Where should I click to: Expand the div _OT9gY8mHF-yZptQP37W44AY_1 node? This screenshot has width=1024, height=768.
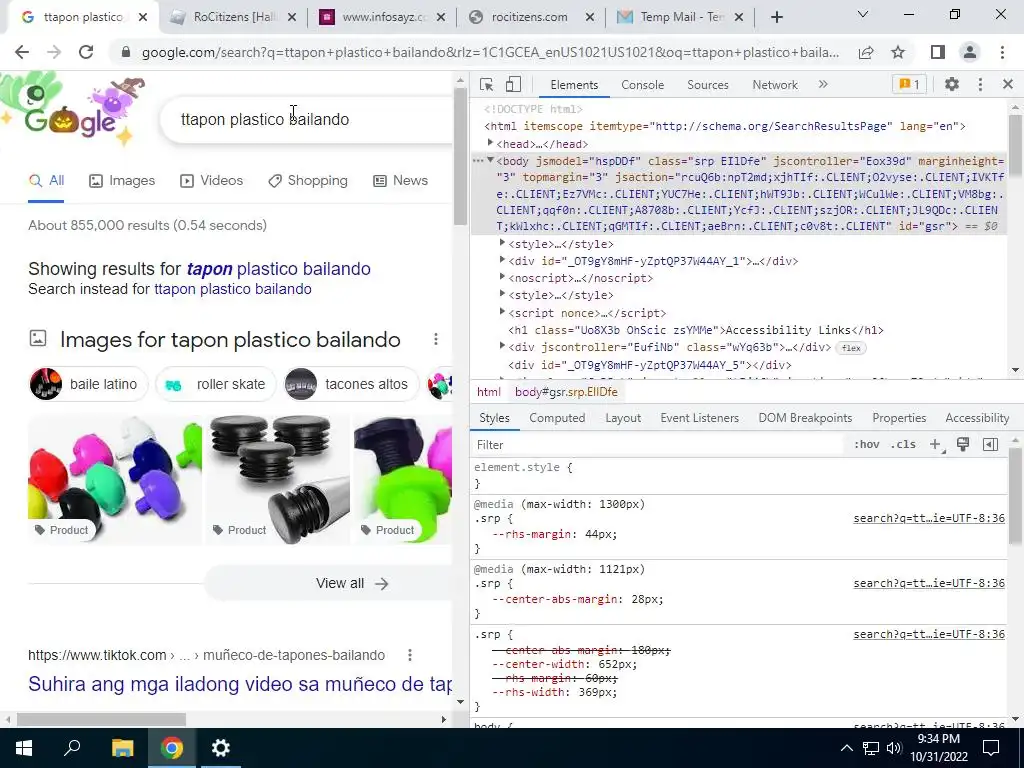coord(502,260)
